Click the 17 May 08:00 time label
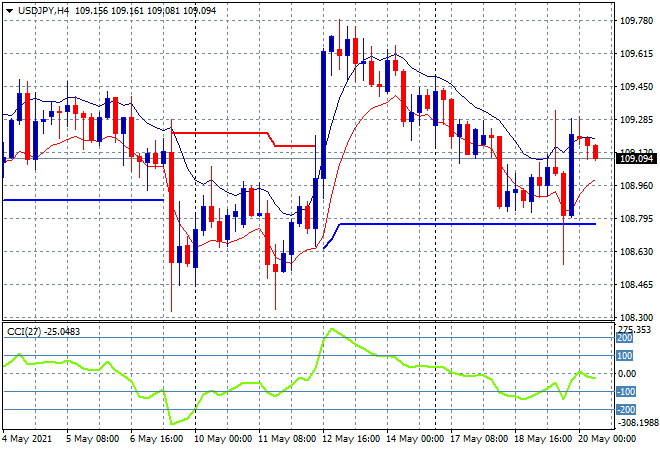Screen dimensions: 660x450 coord(479,439)
